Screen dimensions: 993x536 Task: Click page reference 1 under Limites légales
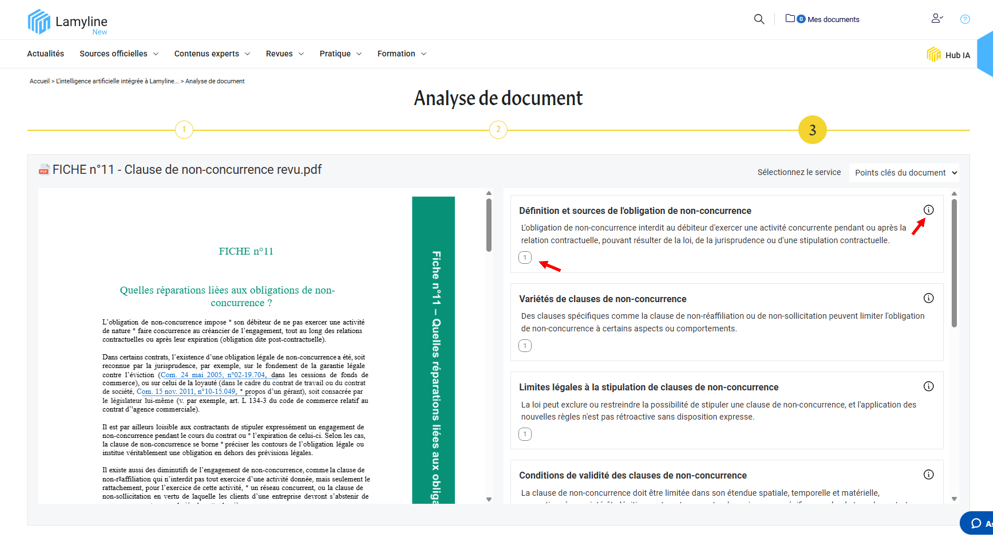pos(525,434)
